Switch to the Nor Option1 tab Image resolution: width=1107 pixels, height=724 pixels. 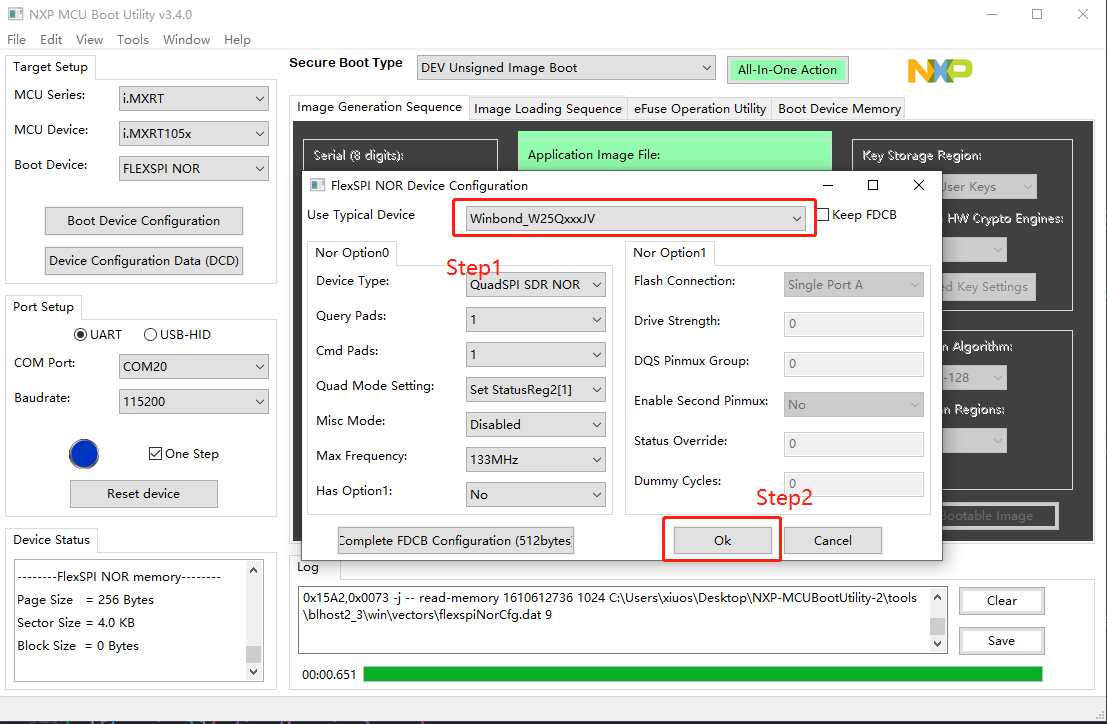tap(669, 253)
